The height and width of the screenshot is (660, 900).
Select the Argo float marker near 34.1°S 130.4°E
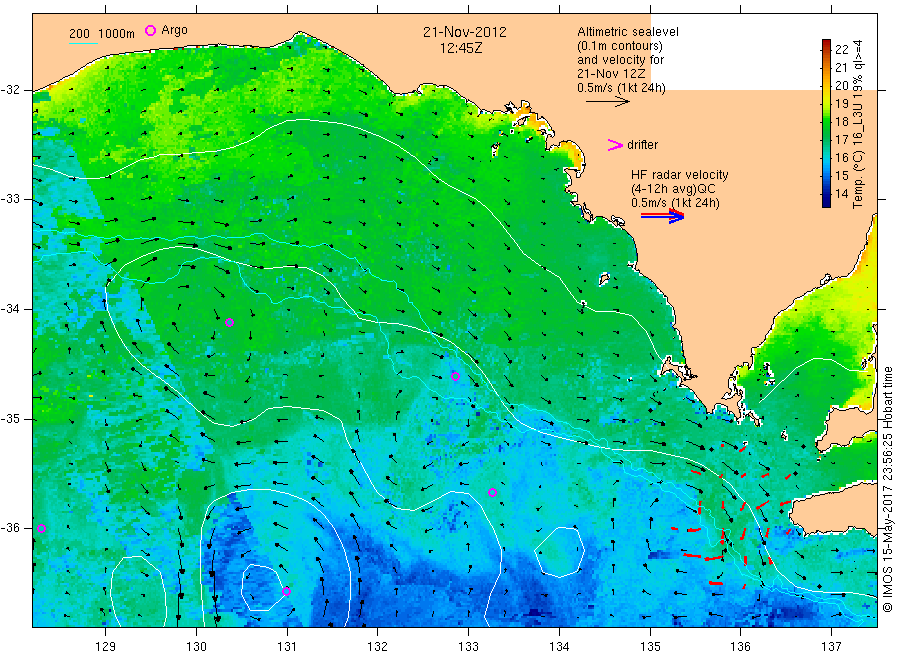[x=230, y=323]
